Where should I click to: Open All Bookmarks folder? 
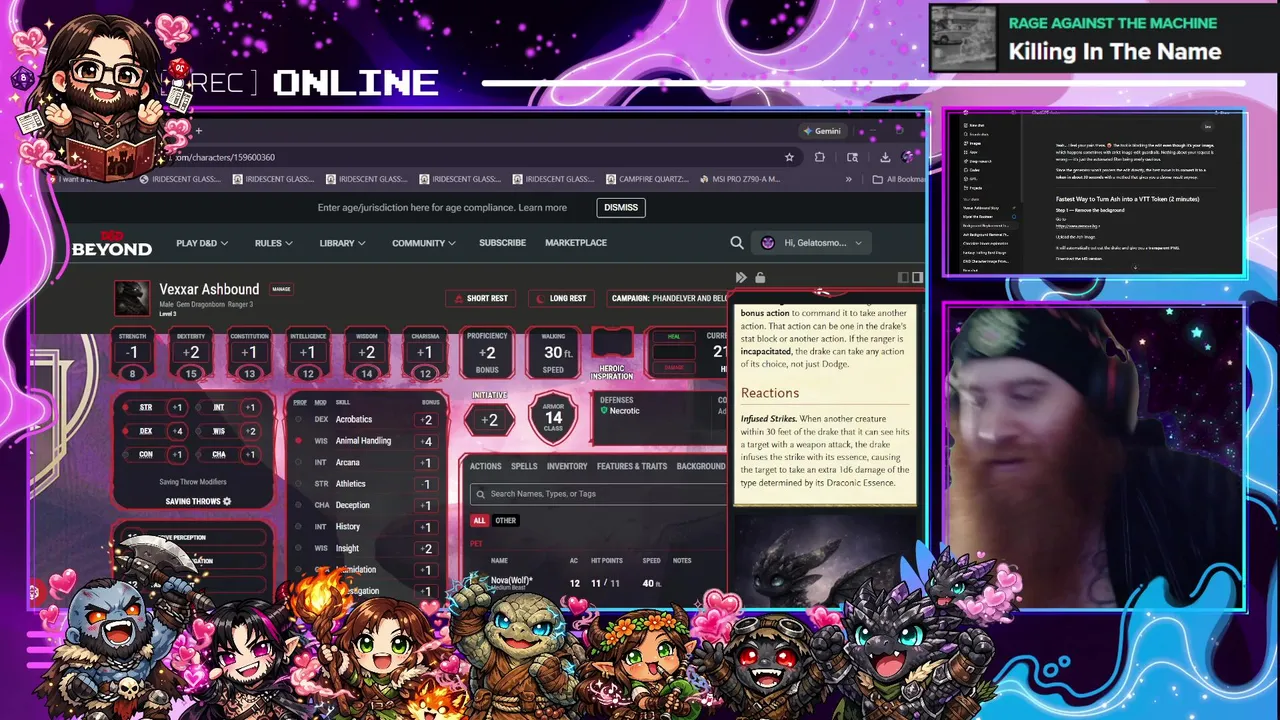[898, 179]
